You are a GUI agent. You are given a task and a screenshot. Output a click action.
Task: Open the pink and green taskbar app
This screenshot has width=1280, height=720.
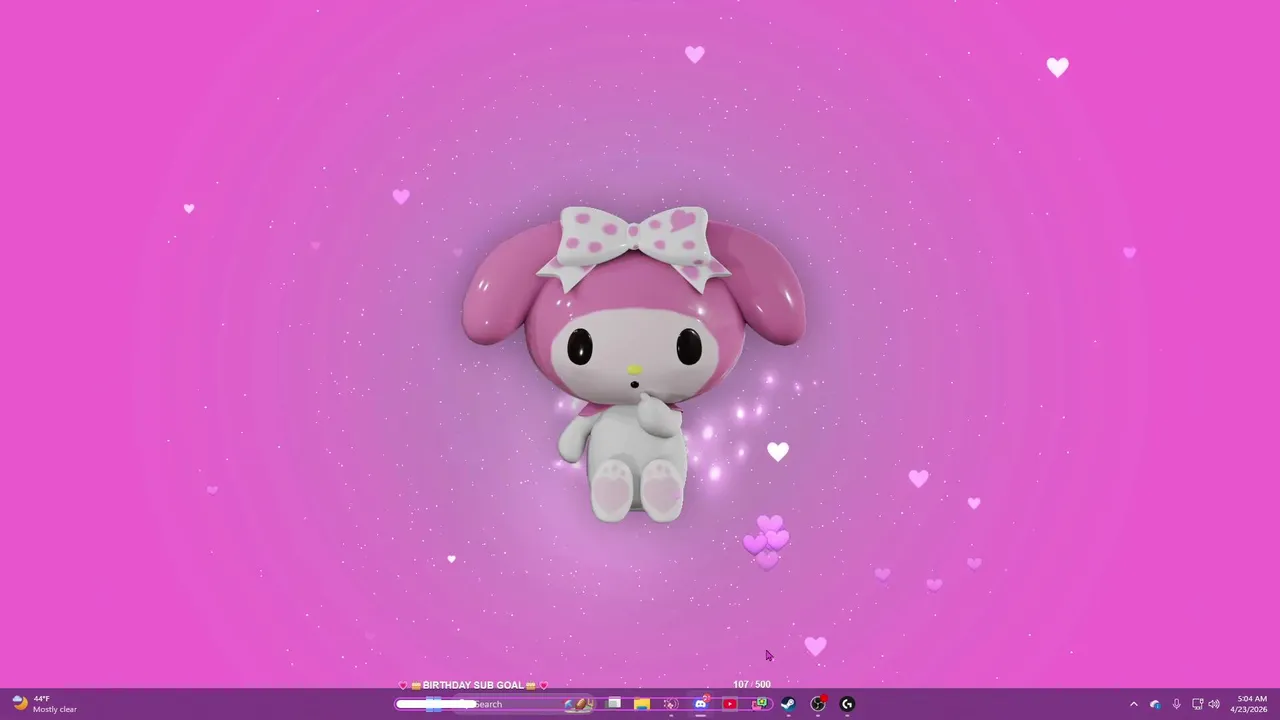(x=761, y=704)
